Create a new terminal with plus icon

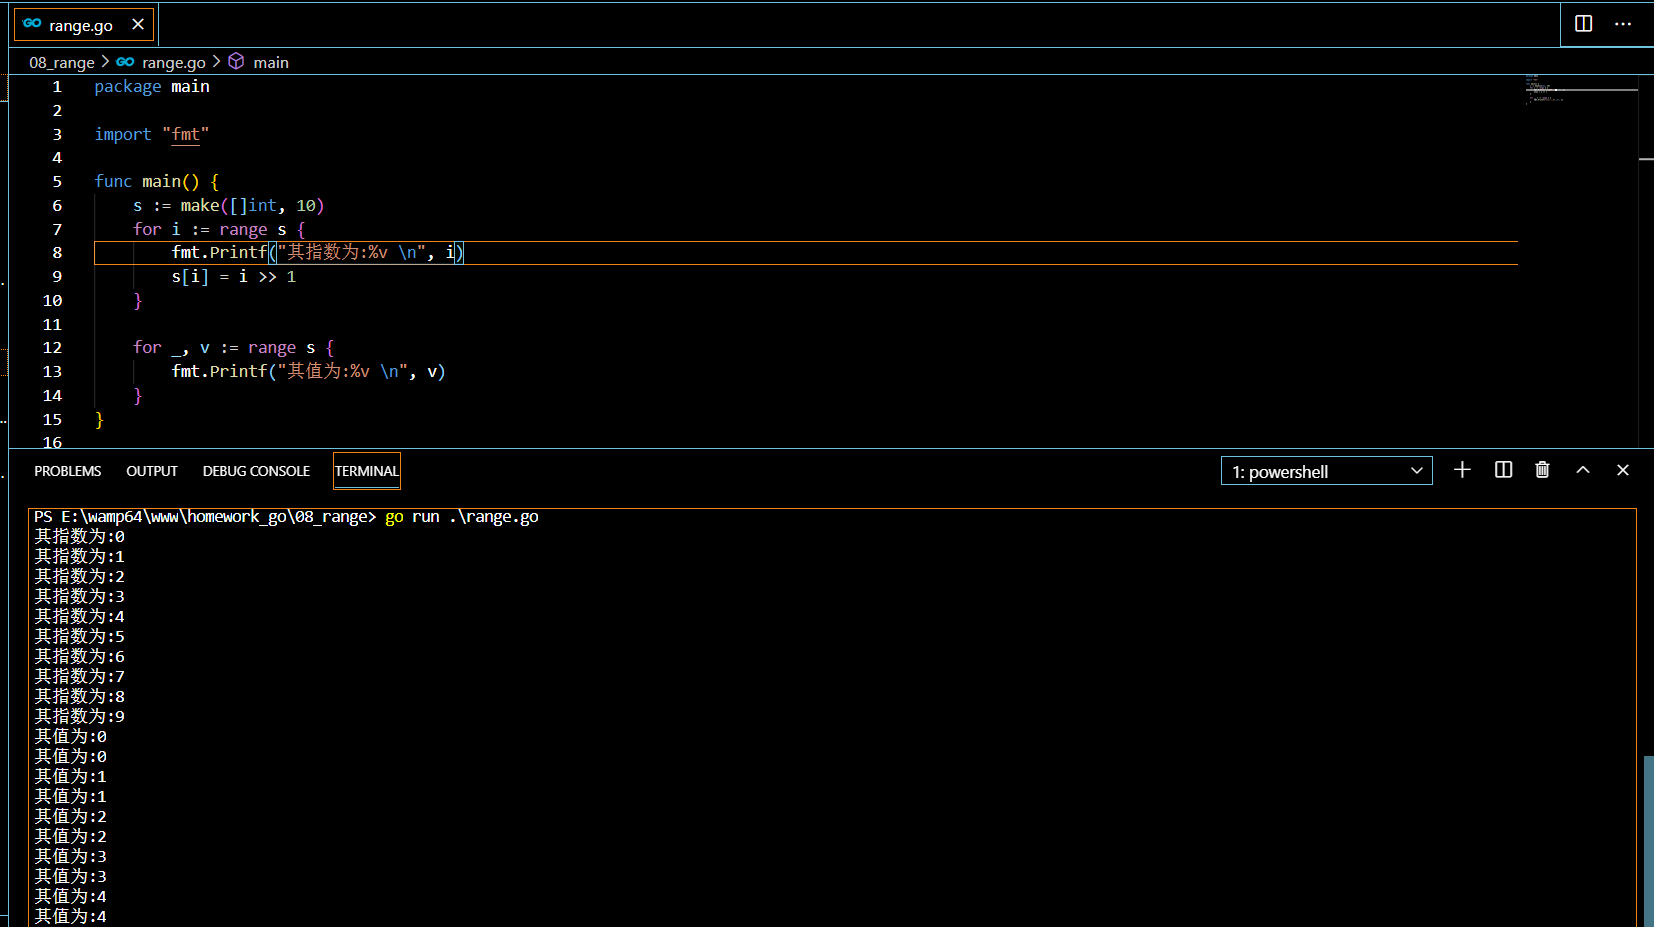(x=1462, y=470)
